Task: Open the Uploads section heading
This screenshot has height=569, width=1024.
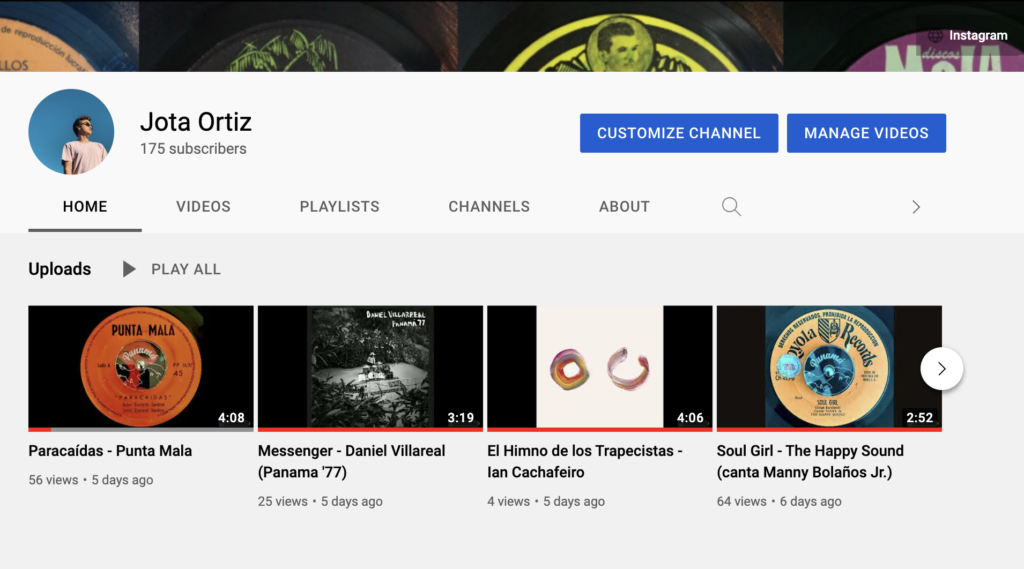Action: 59,269
